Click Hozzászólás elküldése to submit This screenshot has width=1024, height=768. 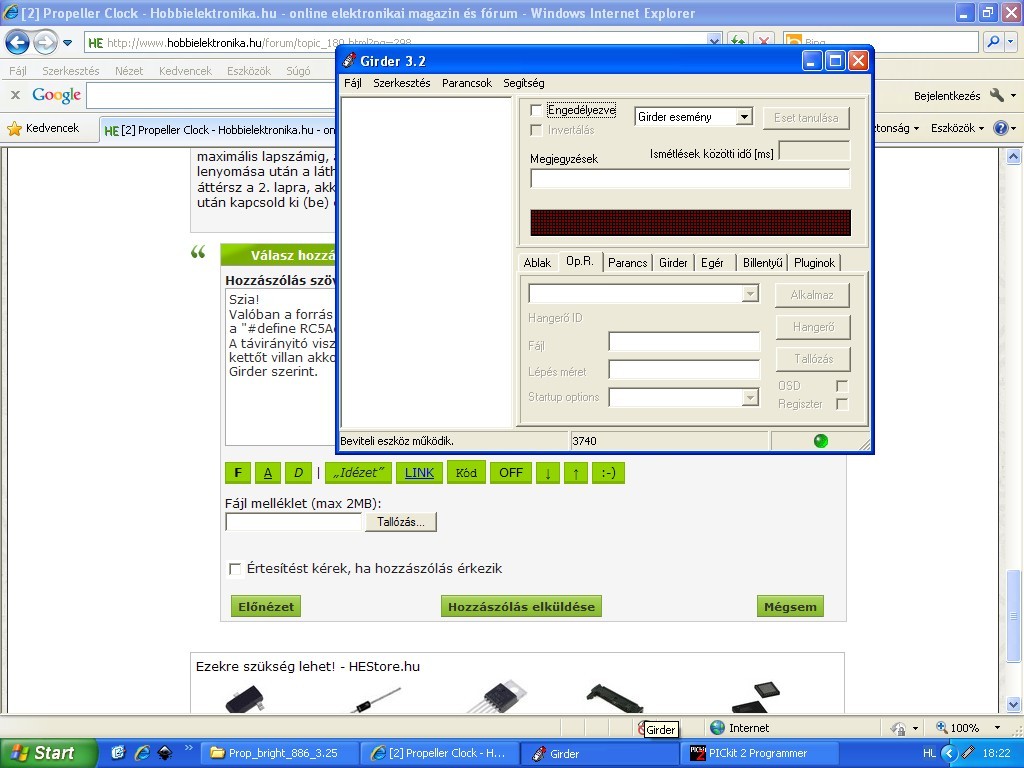click(521, 607)
